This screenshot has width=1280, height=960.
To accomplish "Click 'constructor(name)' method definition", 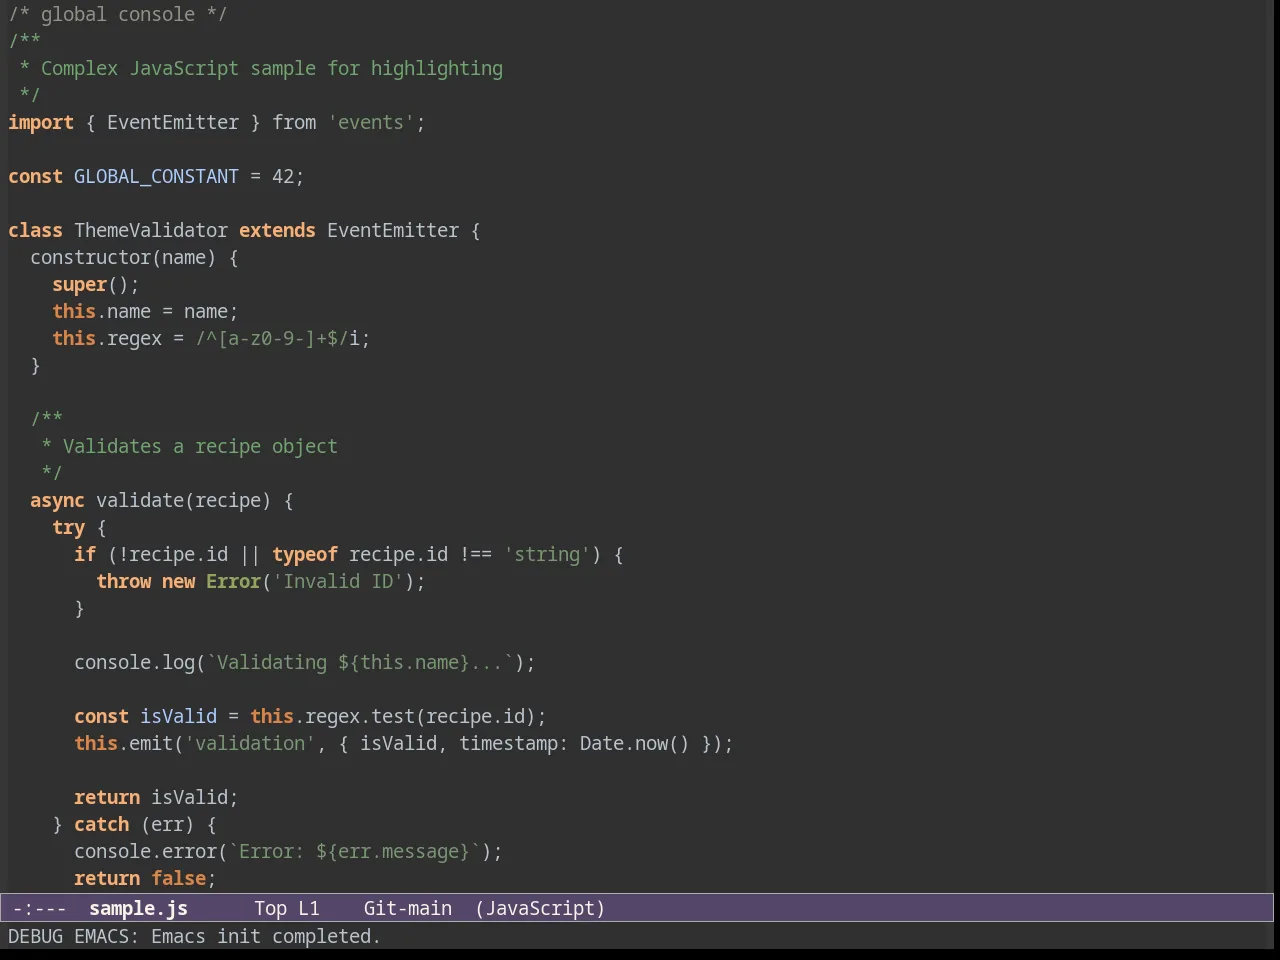I will coord(123,257).
